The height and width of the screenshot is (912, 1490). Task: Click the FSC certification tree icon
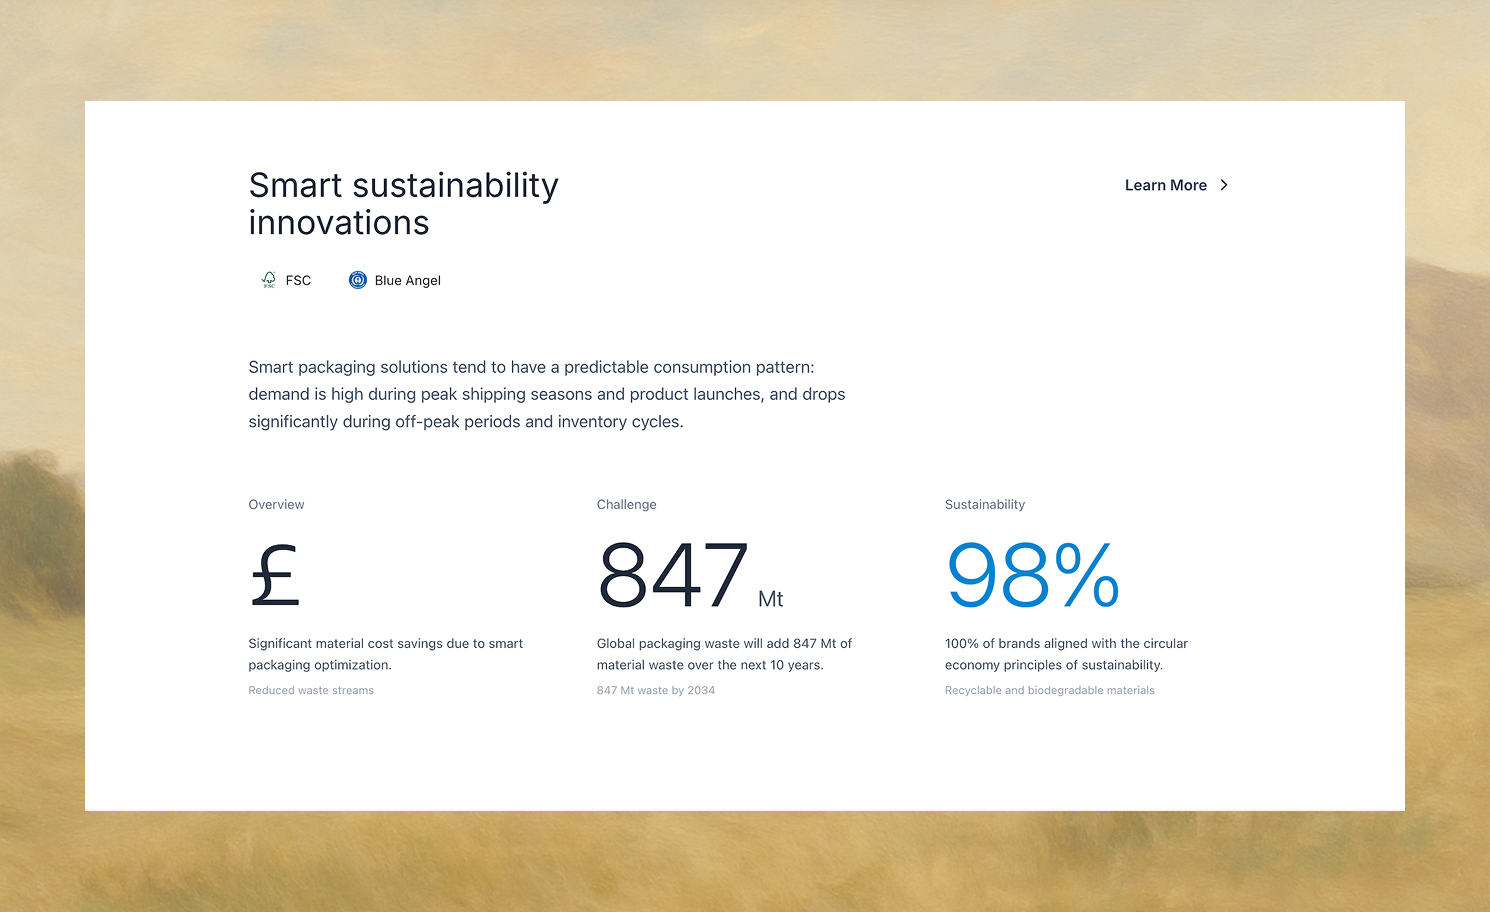[x=268, y=280]
